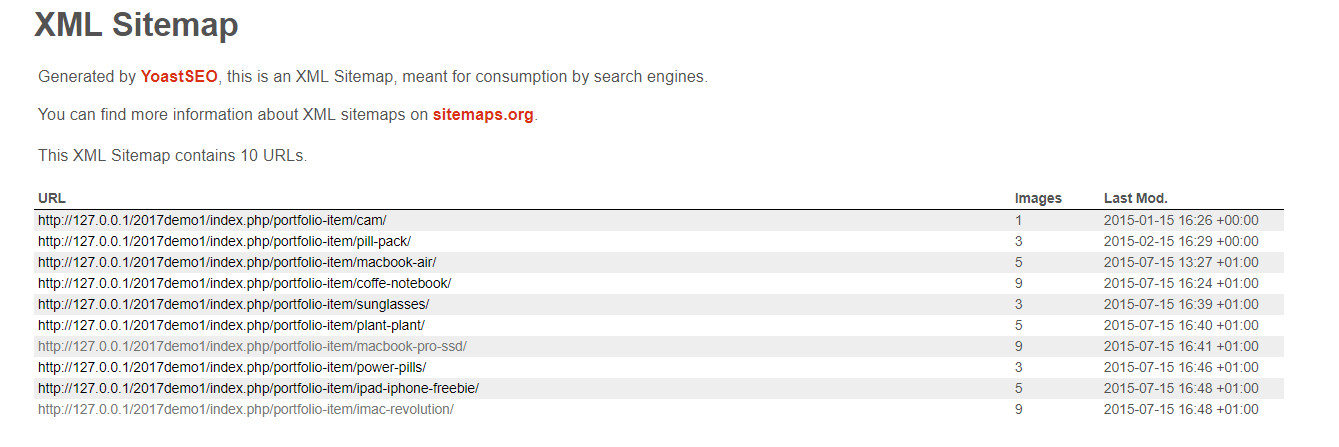
Task: Open the portfolio-item/cam/ URL
Action: click(212, 220)
